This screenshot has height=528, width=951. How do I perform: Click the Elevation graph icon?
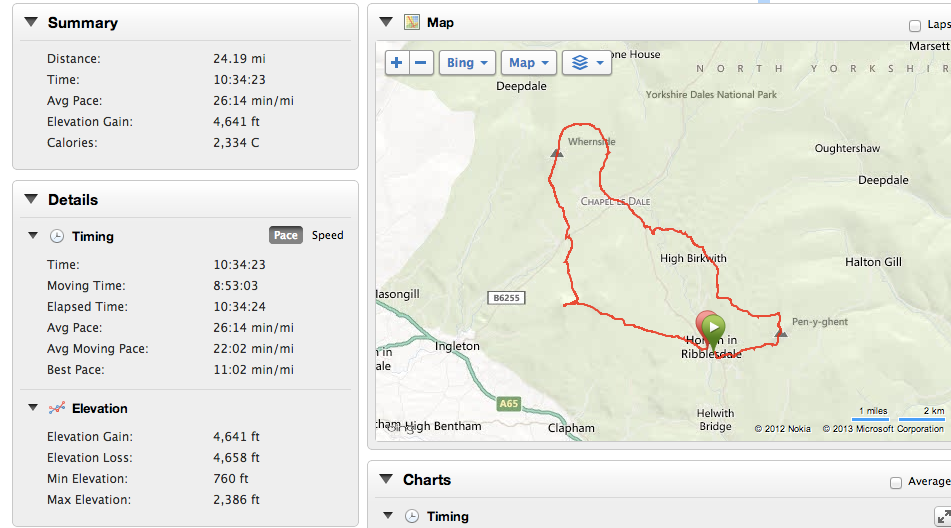tap(57, 408)
